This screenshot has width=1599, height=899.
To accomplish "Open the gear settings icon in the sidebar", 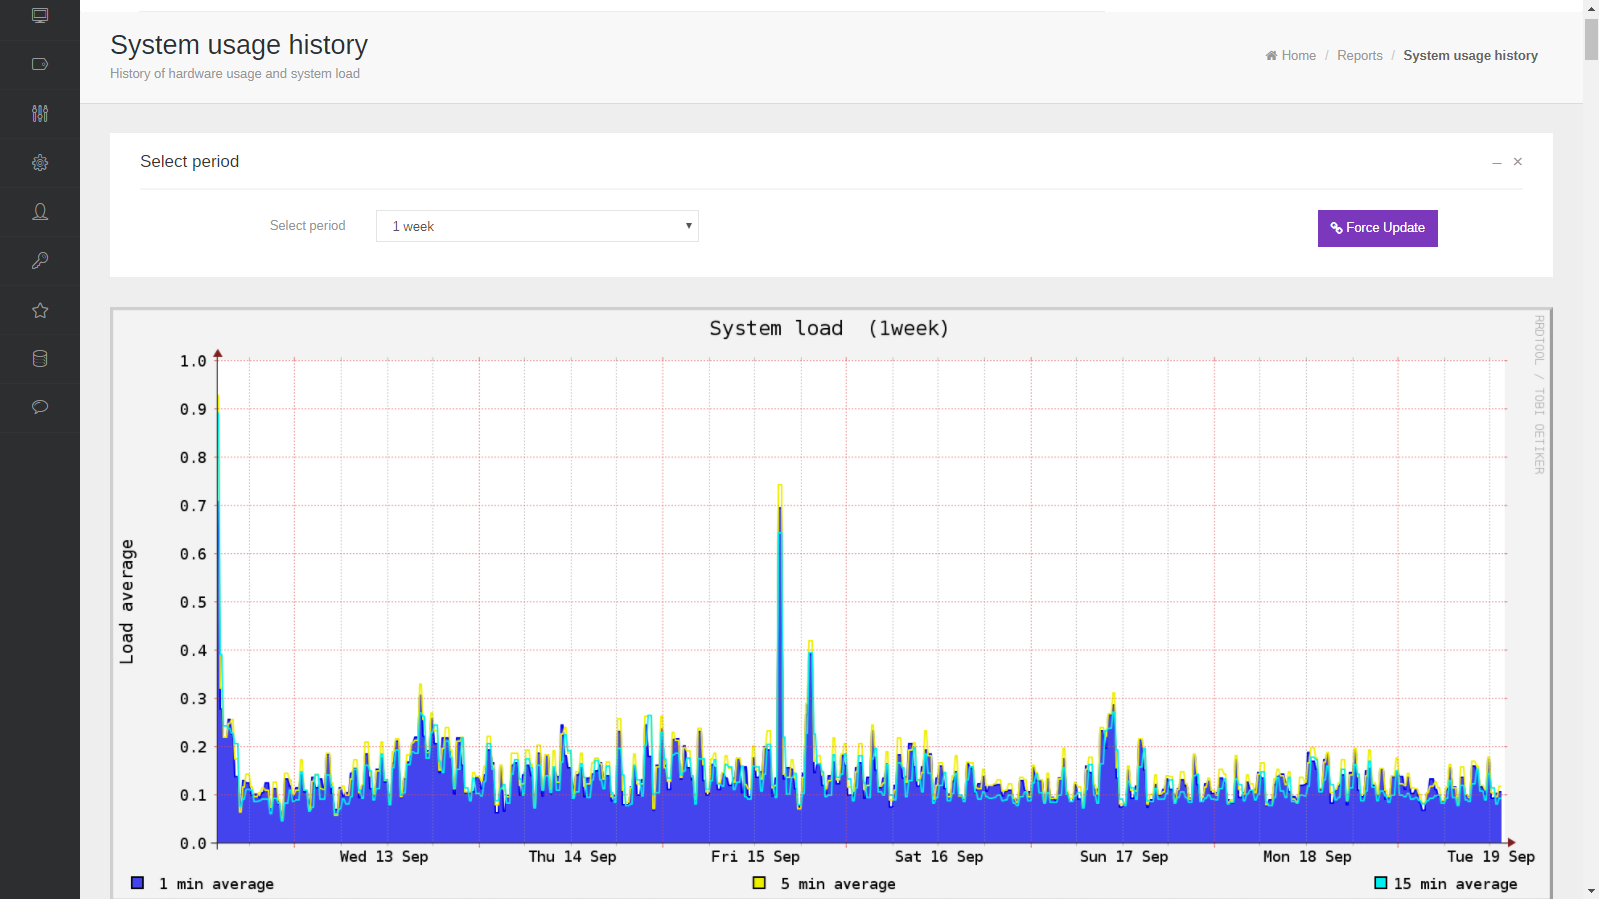I will [40, 162].
